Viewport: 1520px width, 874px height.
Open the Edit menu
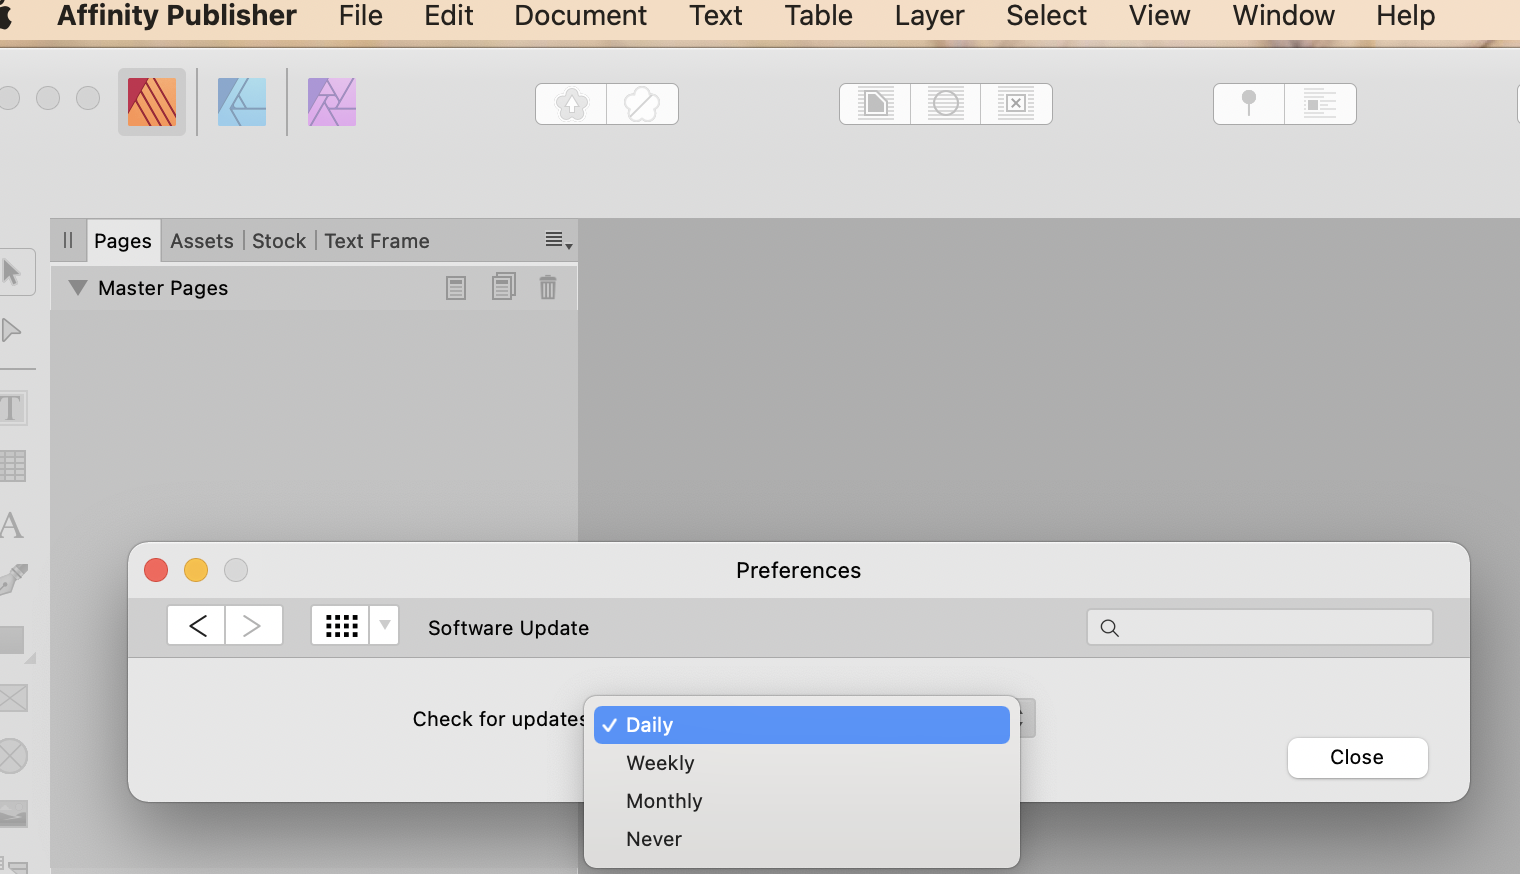tap(449, 16)
